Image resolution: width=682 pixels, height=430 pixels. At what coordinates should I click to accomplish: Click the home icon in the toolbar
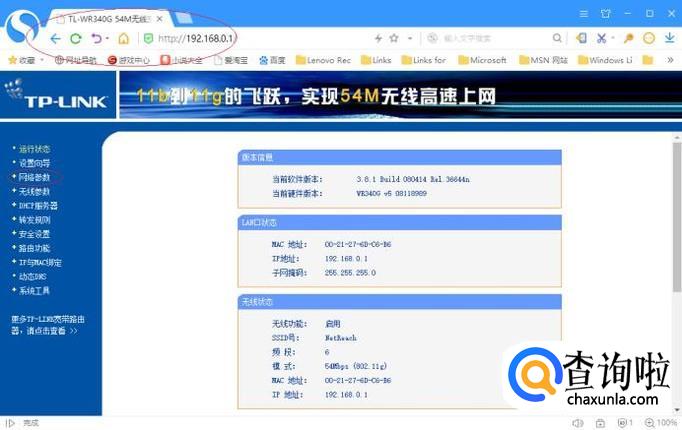(124, 39)
